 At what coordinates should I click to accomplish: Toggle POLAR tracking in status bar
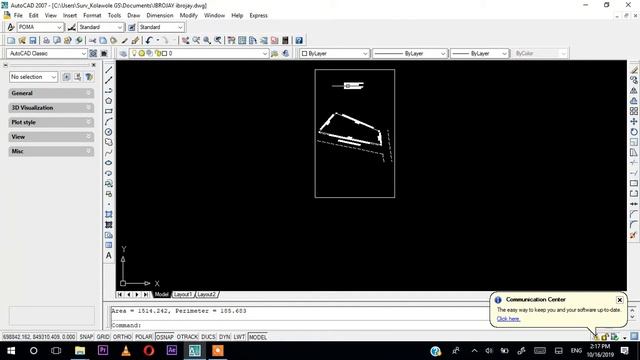click(143, 337)
